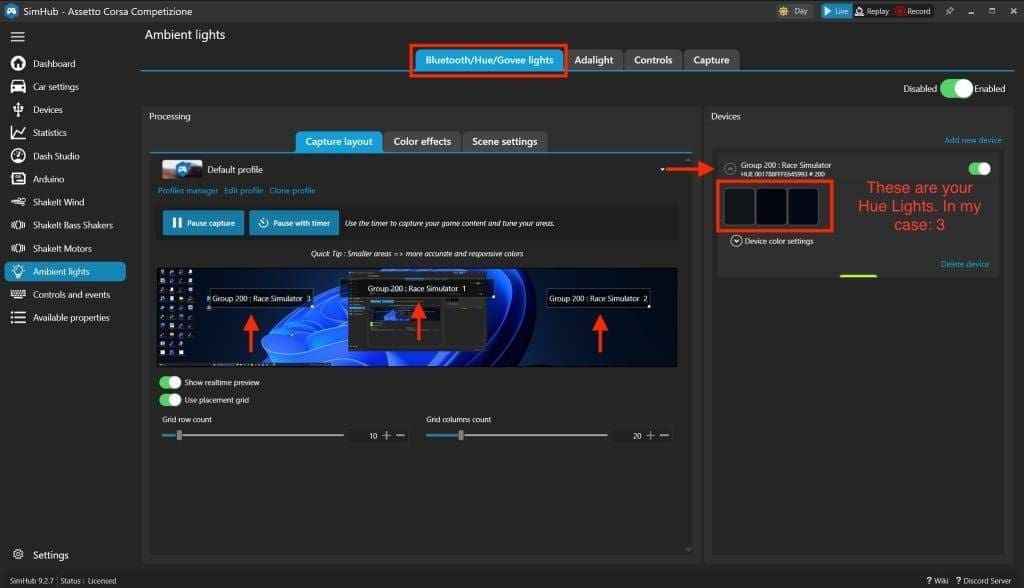The height and width of the screenshot is (588, 1024).
Task: Click the Record button in title bar
Action: (x=912, y=11)
